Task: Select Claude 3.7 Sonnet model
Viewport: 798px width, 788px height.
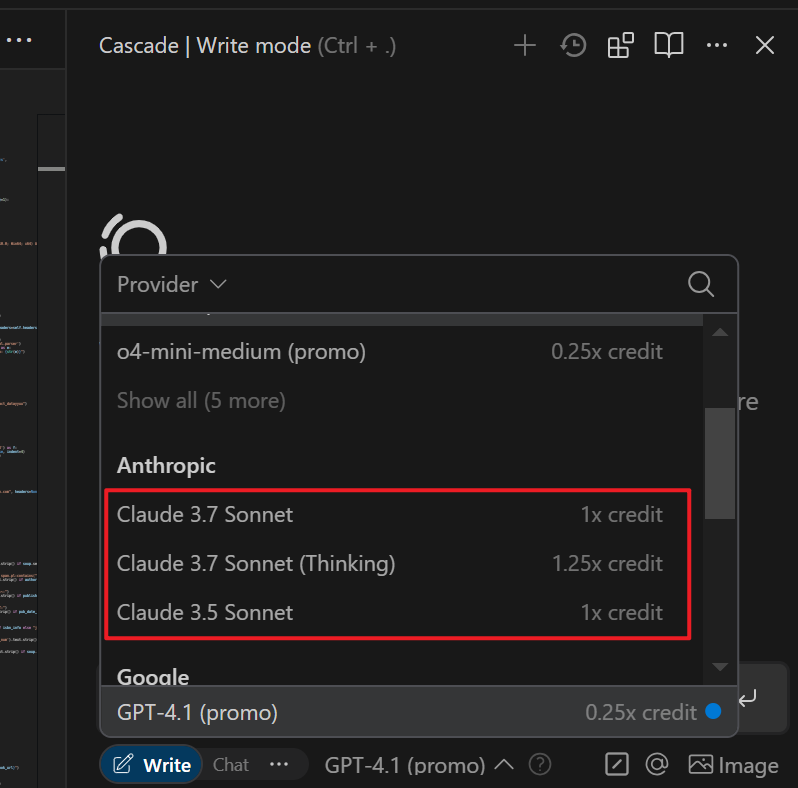Action: pyautogui.click(x=389, y=515)
